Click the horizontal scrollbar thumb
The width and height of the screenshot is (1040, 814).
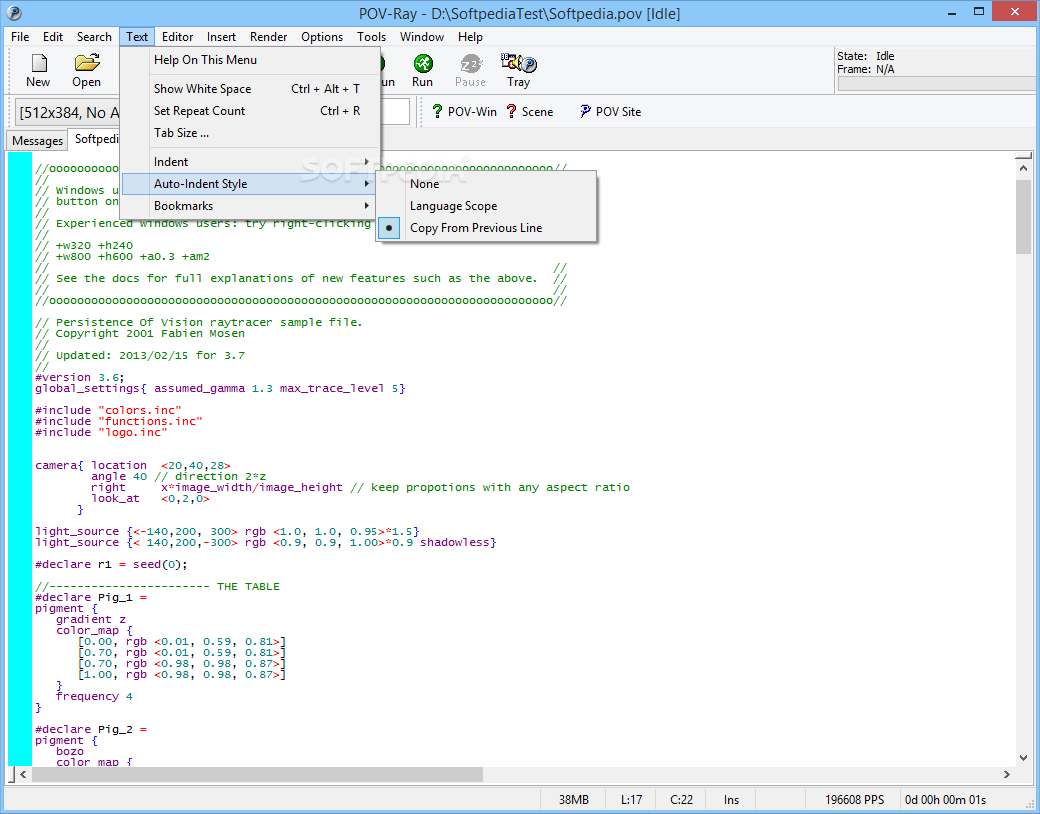tap(257, 774)
